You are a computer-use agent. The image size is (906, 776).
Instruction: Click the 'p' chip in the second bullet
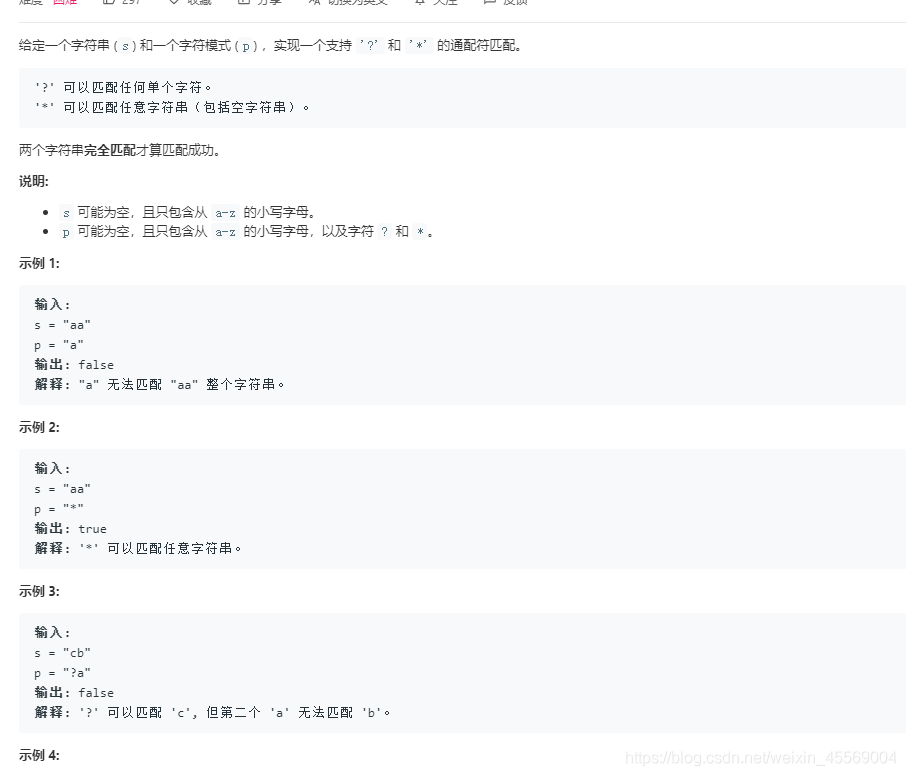(x=66, y=232)
